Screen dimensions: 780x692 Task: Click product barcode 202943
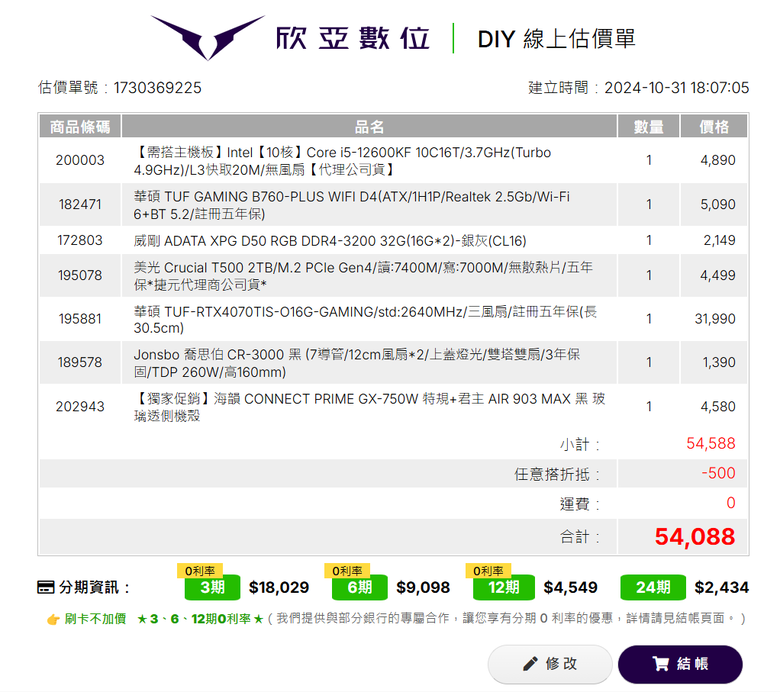[80, 406]
